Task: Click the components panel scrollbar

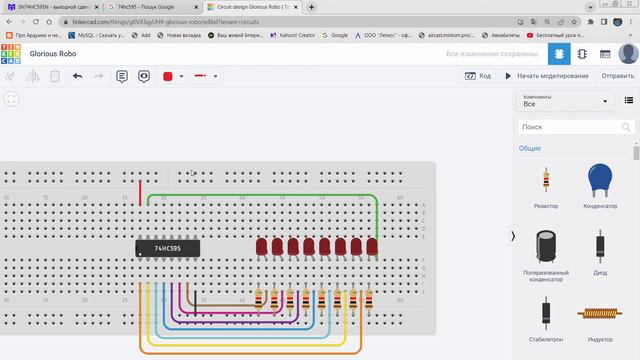Action: (x=636, y=153)
